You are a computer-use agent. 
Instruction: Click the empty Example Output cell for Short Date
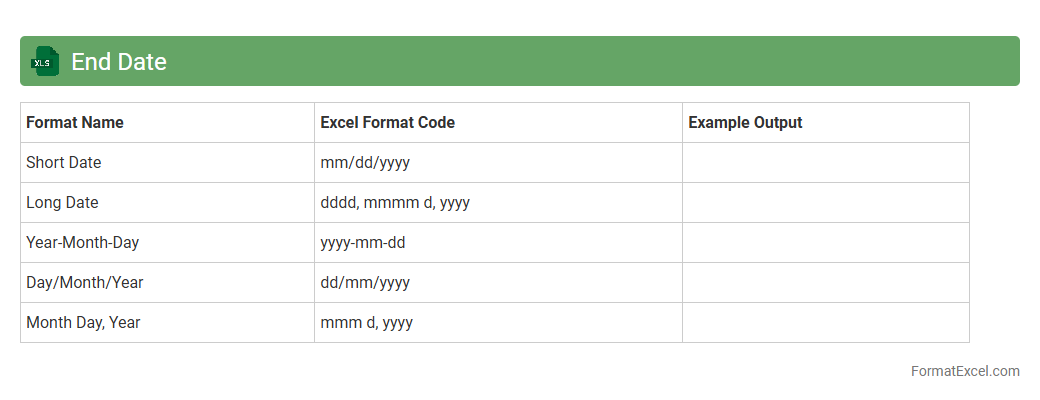click(825, 163)
